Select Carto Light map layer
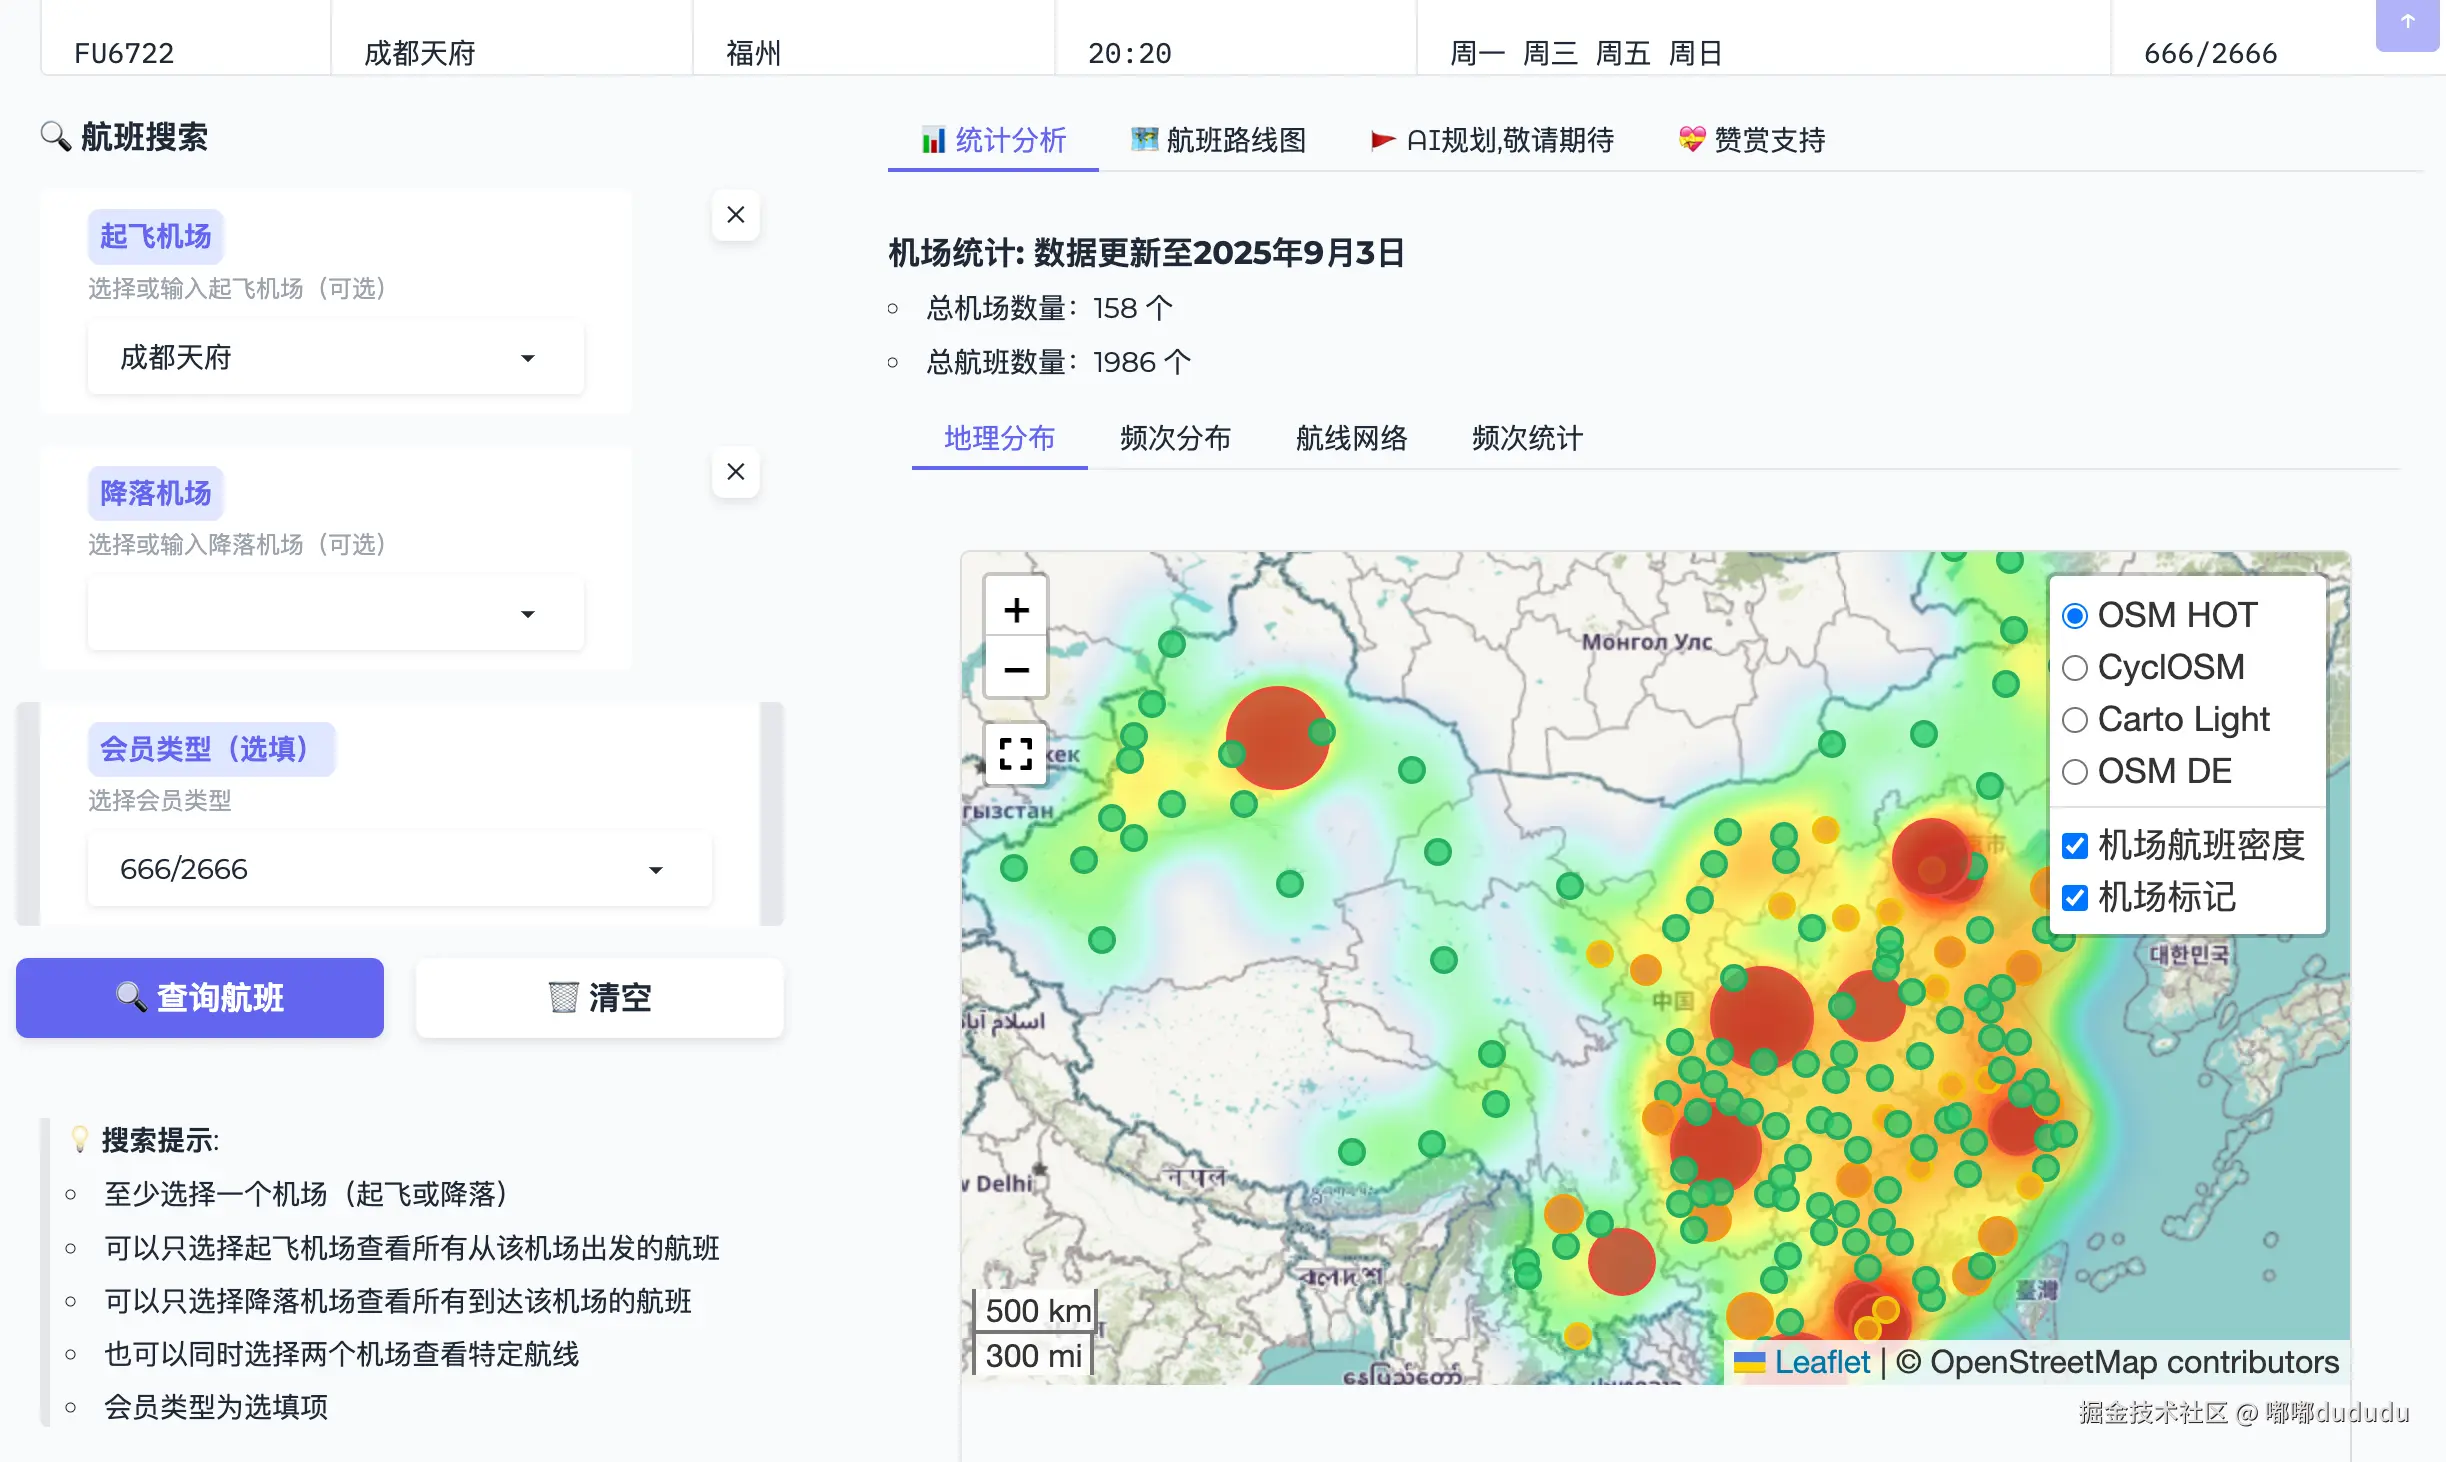2446x1462 pixels. pos(2075,720)
